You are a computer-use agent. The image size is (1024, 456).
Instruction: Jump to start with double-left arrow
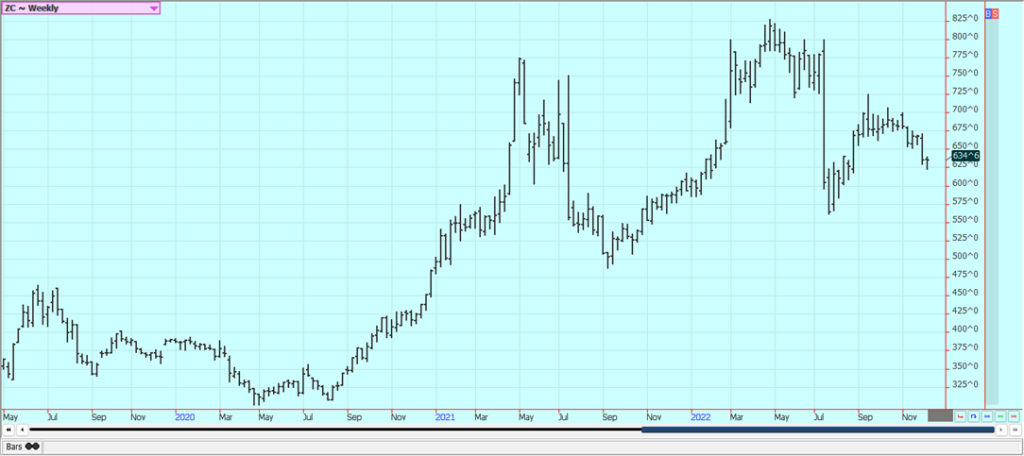pyautogui.click(x=8, y=430)
